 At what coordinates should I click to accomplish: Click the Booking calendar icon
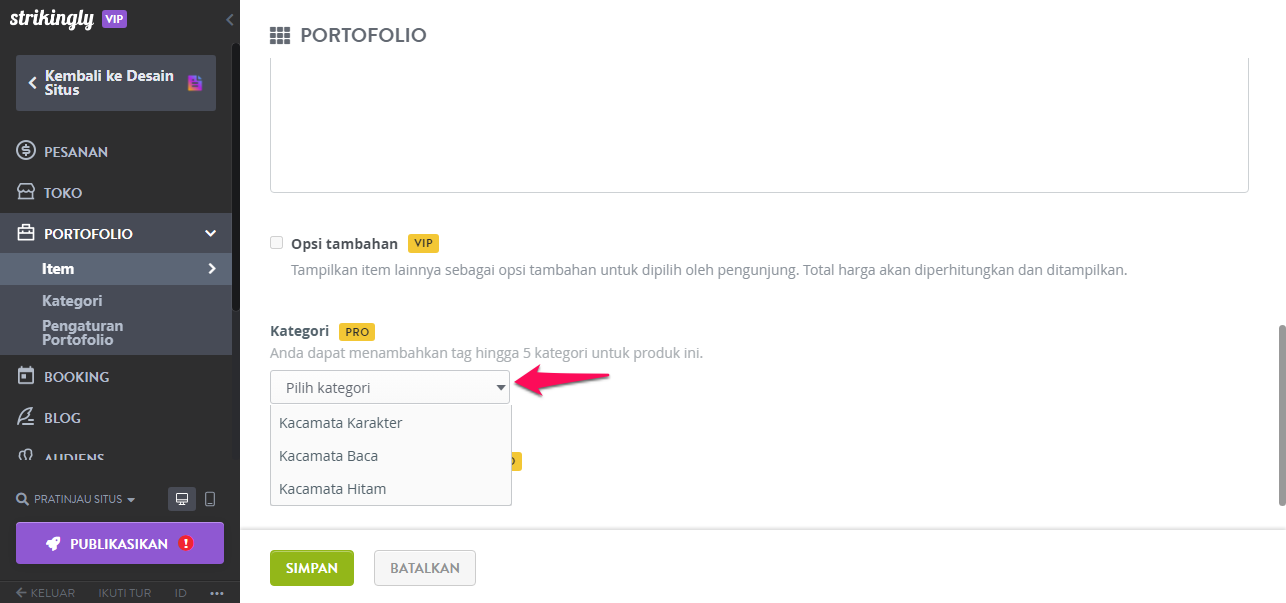tap(26, 376)
